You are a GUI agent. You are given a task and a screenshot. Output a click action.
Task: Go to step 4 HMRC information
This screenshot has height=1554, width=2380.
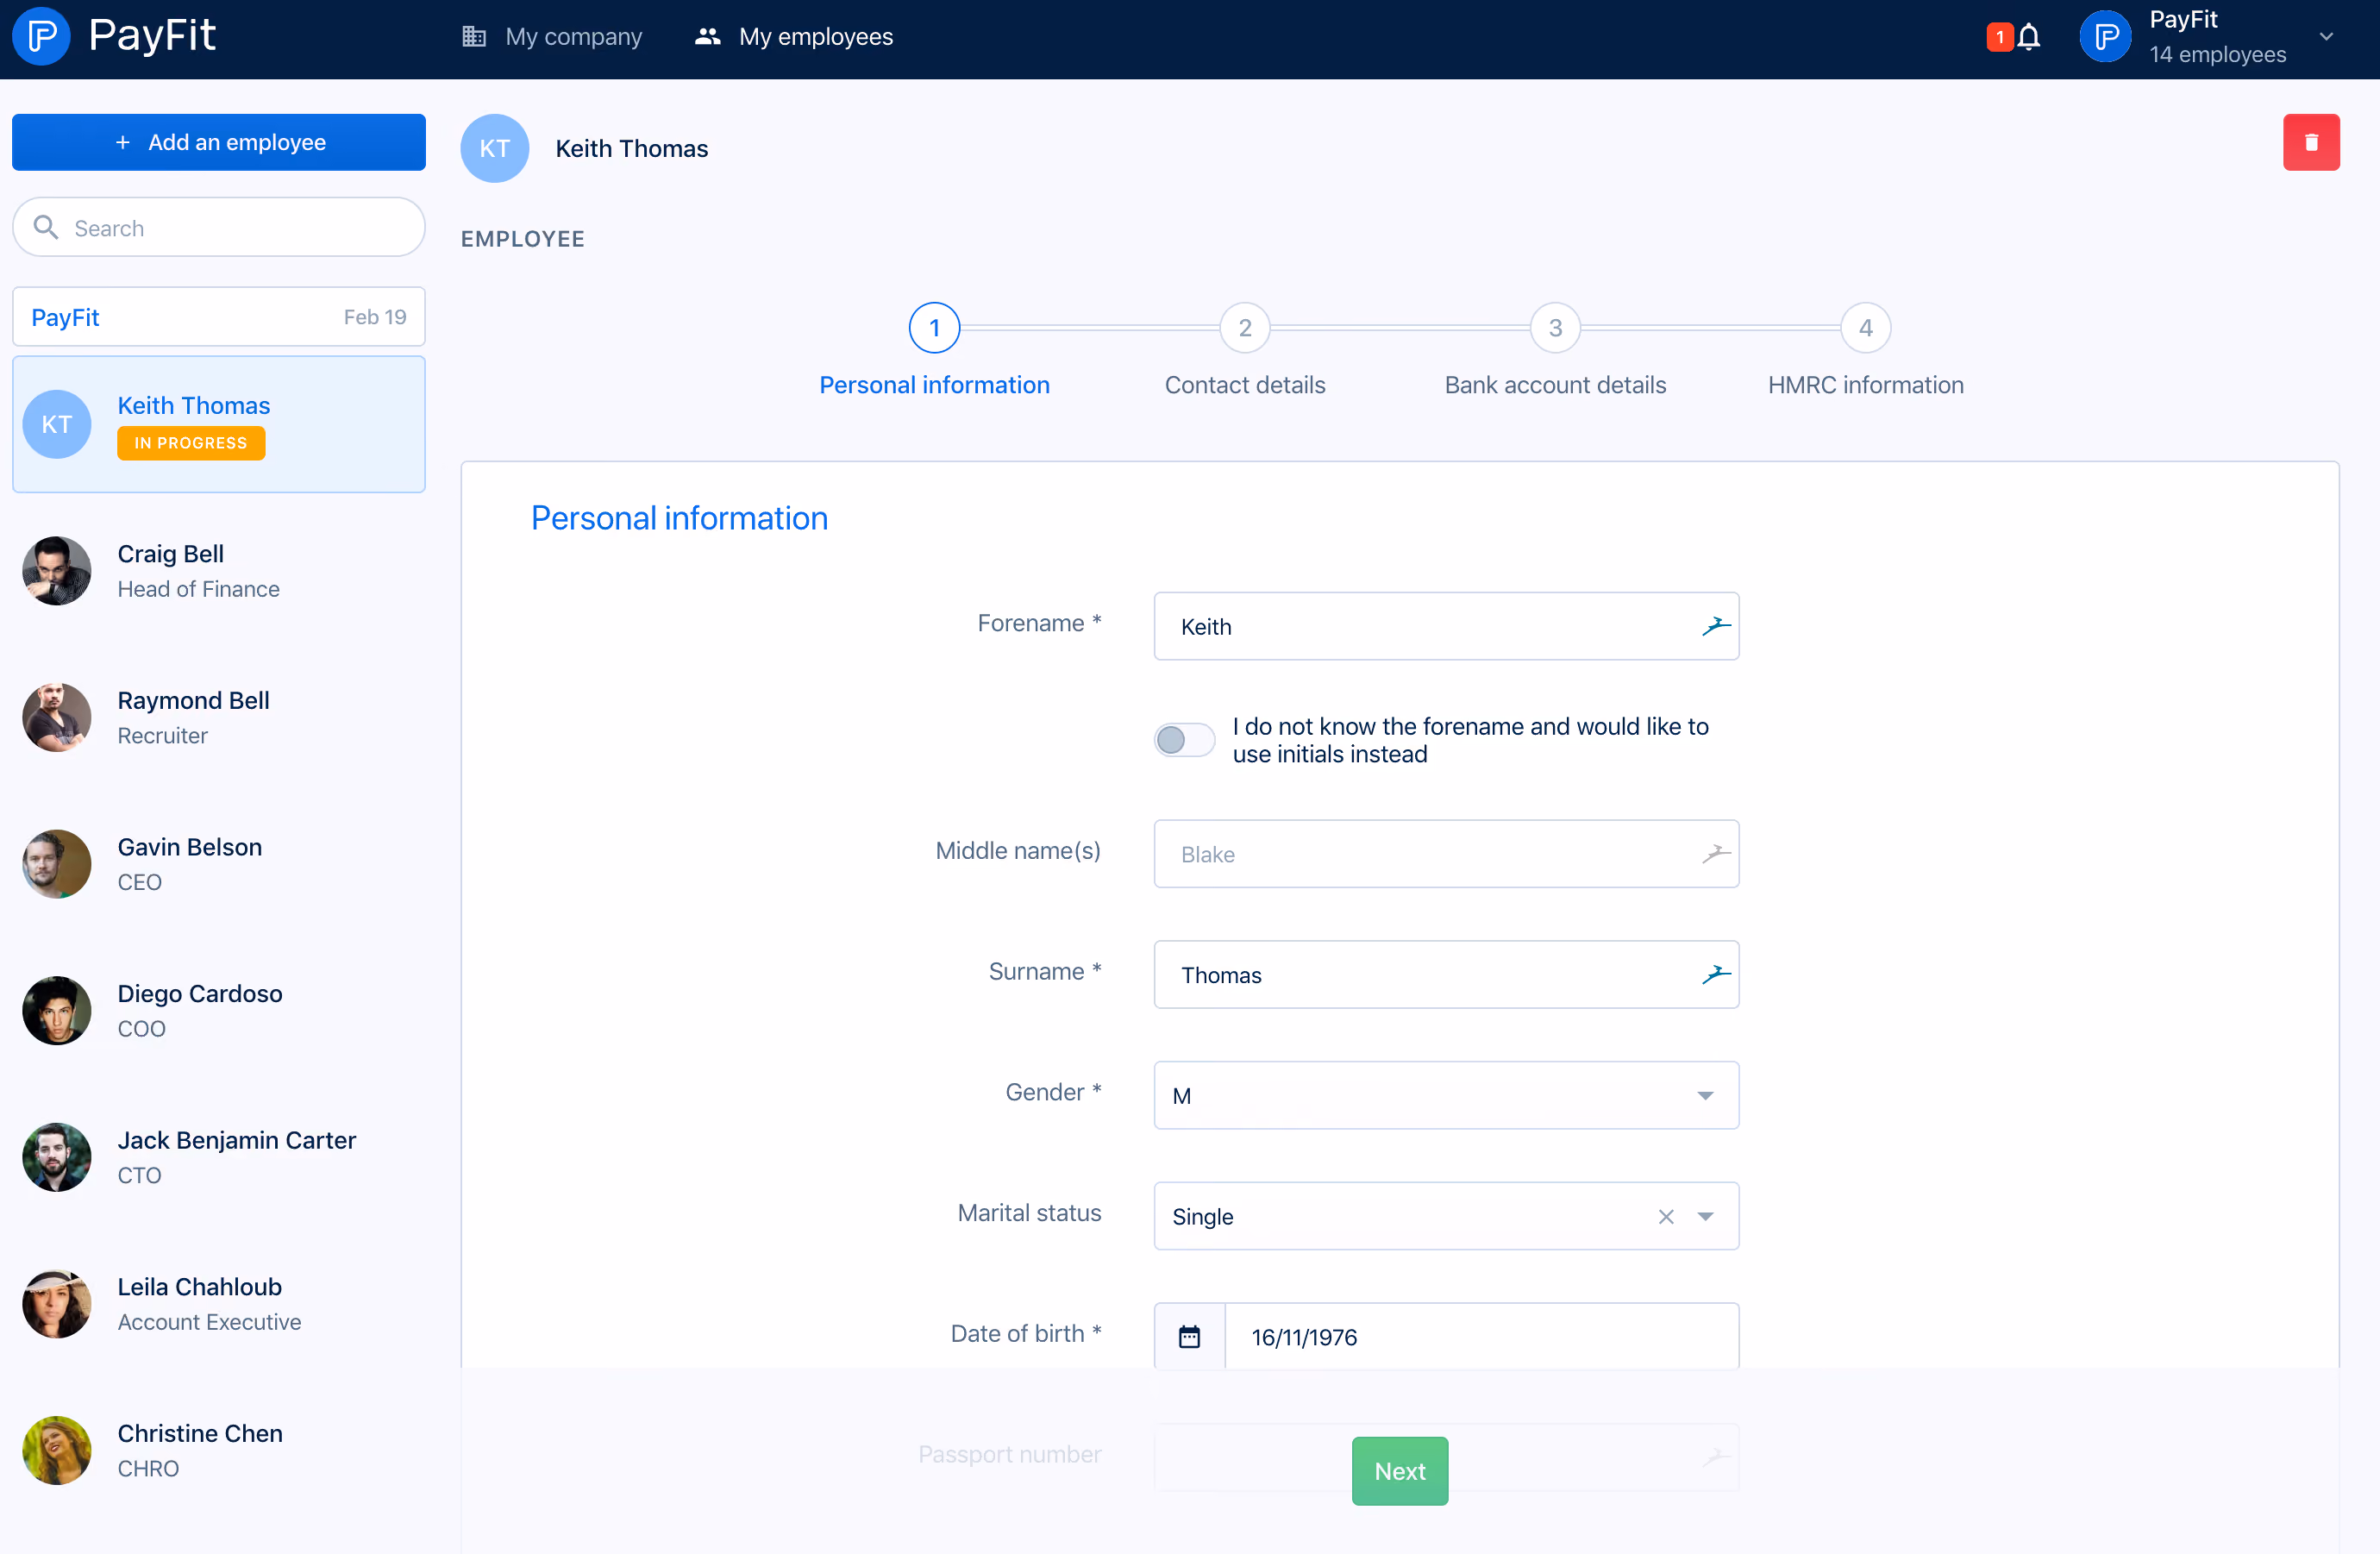pyautogui.click(x=1865, y=351)
